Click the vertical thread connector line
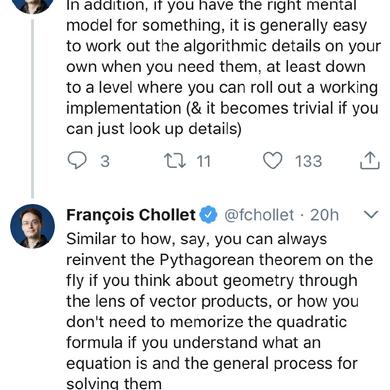The height and width of the screenshot is (390, 390). pos(32,109)
